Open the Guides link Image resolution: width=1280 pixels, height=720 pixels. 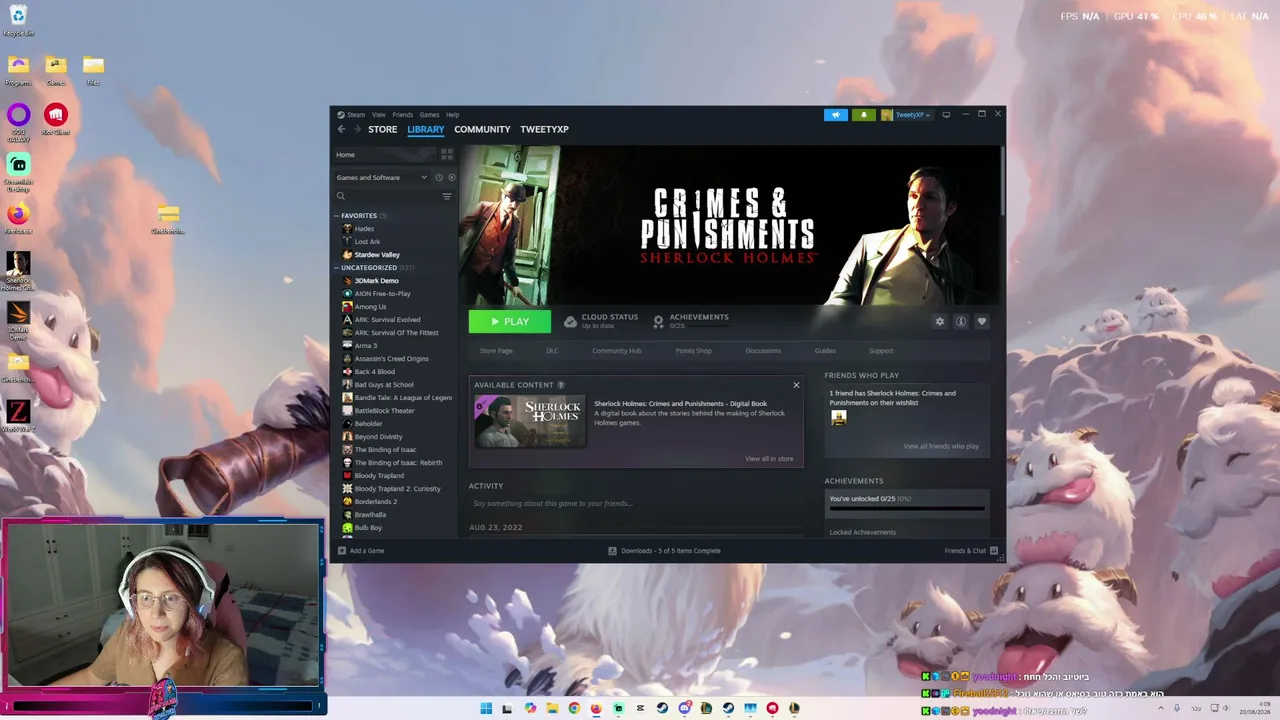point(825,351)
